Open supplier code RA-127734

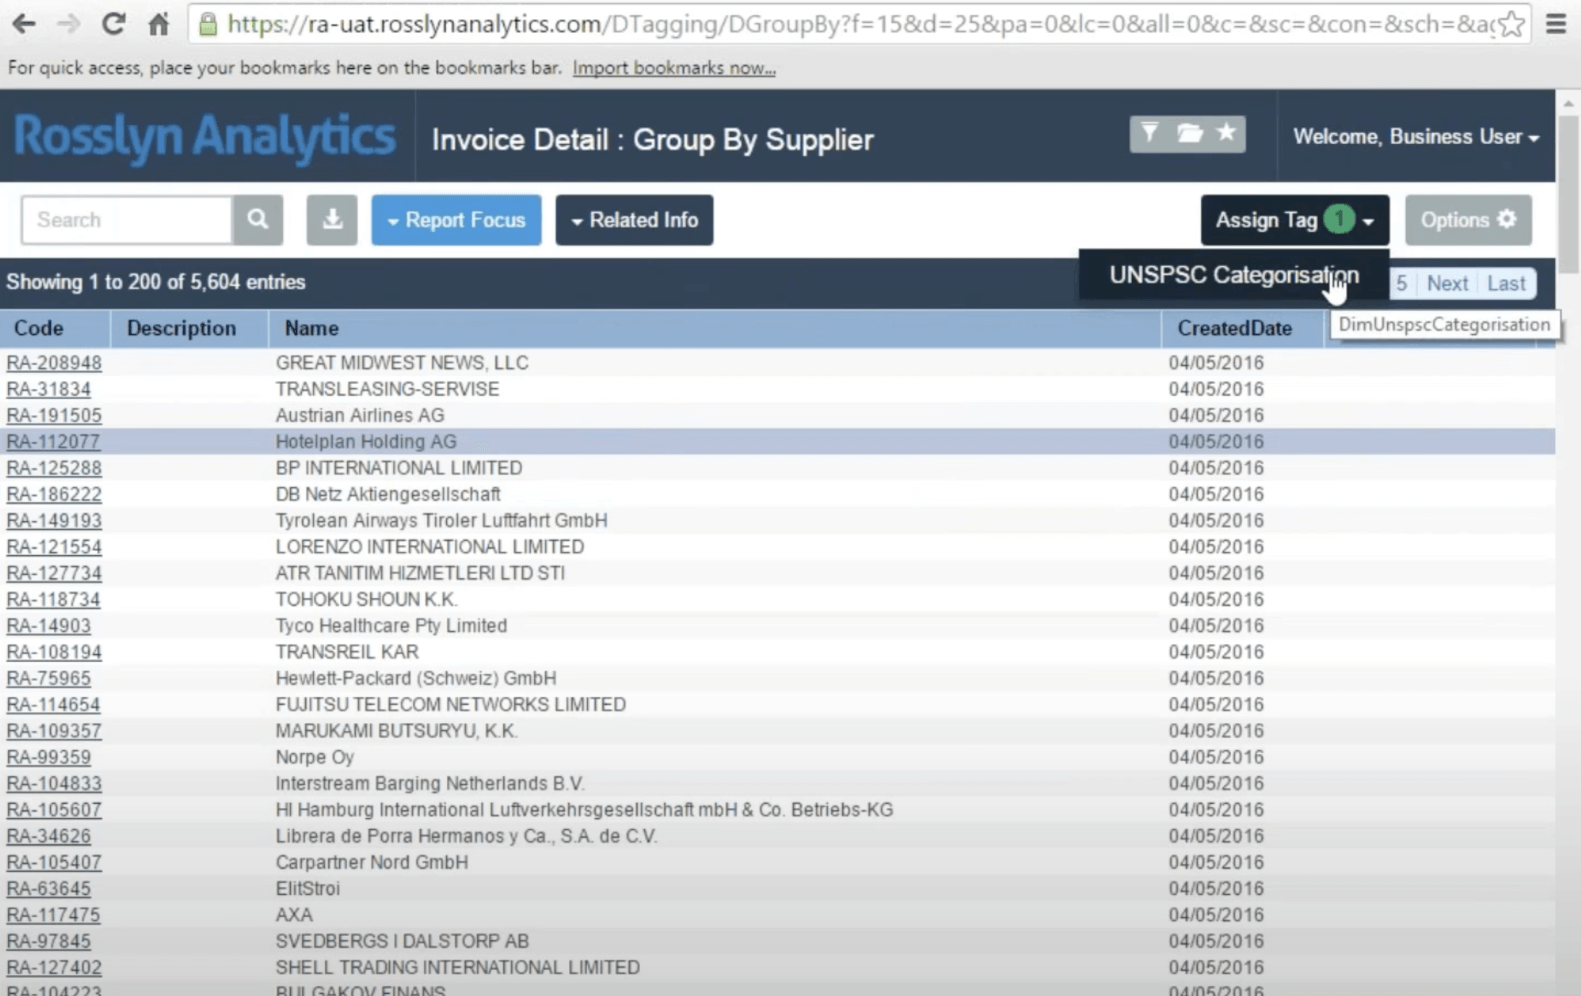pos(54,573)
